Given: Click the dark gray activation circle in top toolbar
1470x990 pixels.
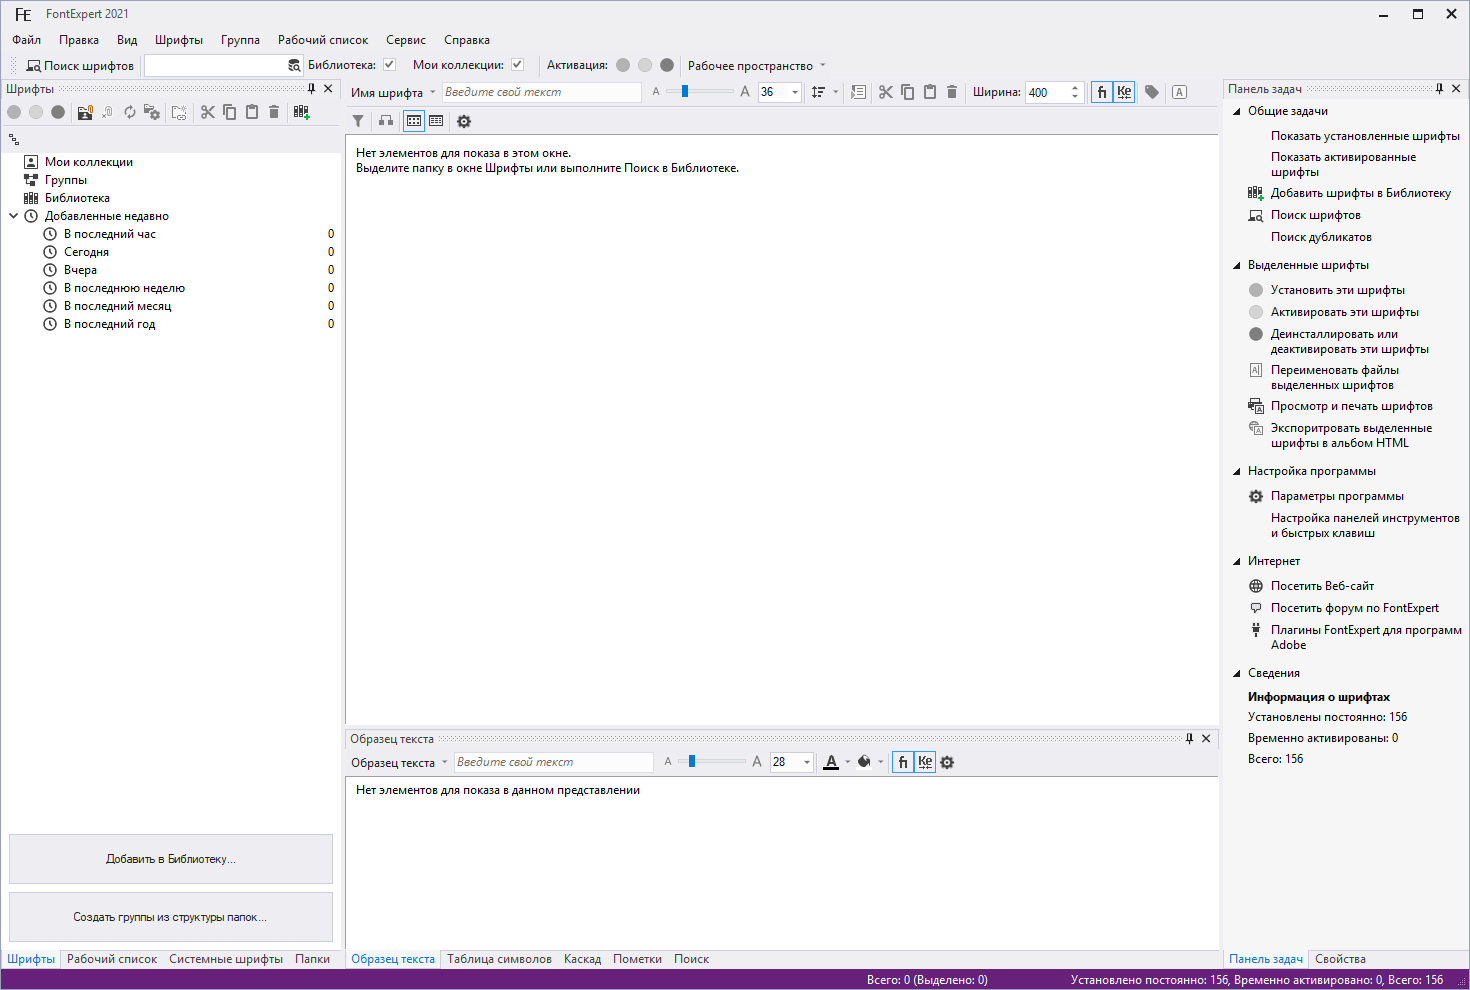Looking at the screenshot, I should pyautogui.click(x=667, y=65).
